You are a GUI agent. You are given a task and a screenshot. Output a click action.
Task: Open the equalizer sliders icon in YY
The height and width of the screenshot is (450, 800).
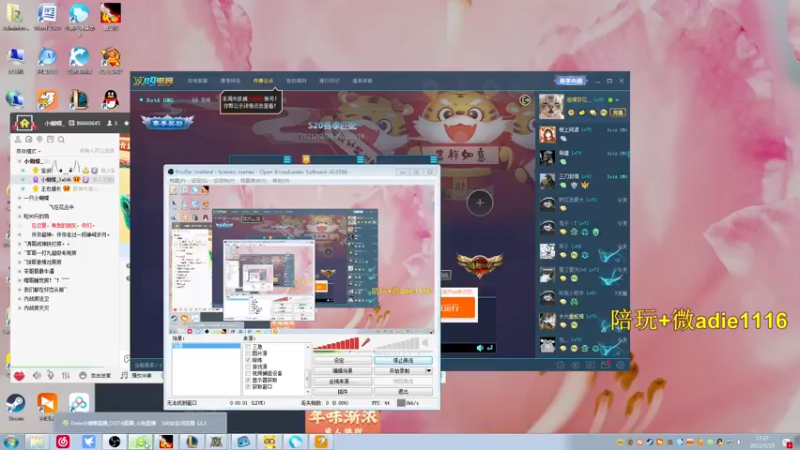coord(66,376)
